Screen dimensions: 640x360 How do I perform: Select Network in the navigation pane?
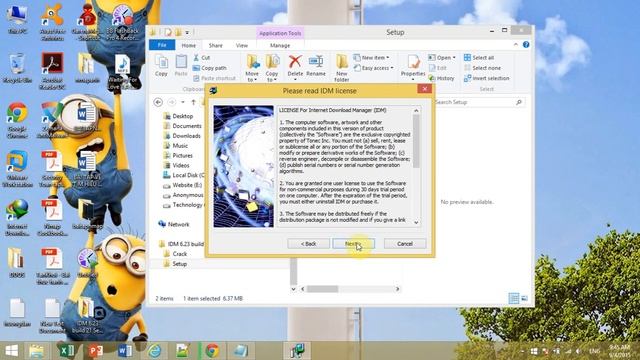174,224
